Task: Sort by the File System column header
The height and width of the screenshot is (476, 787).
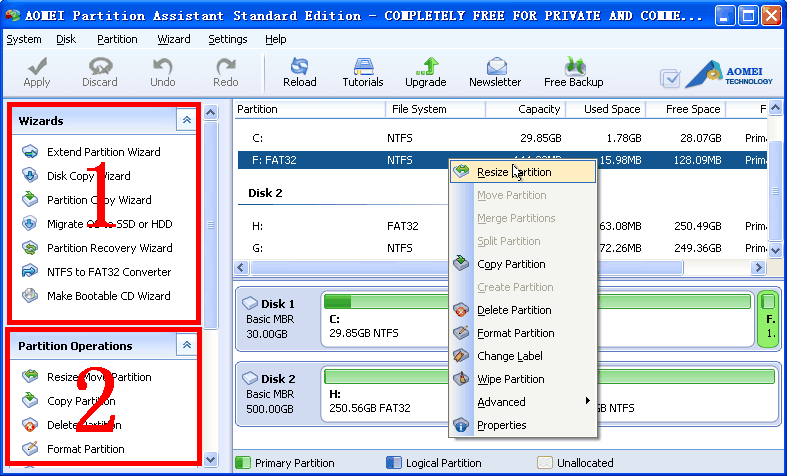Action: coord(435,109)
